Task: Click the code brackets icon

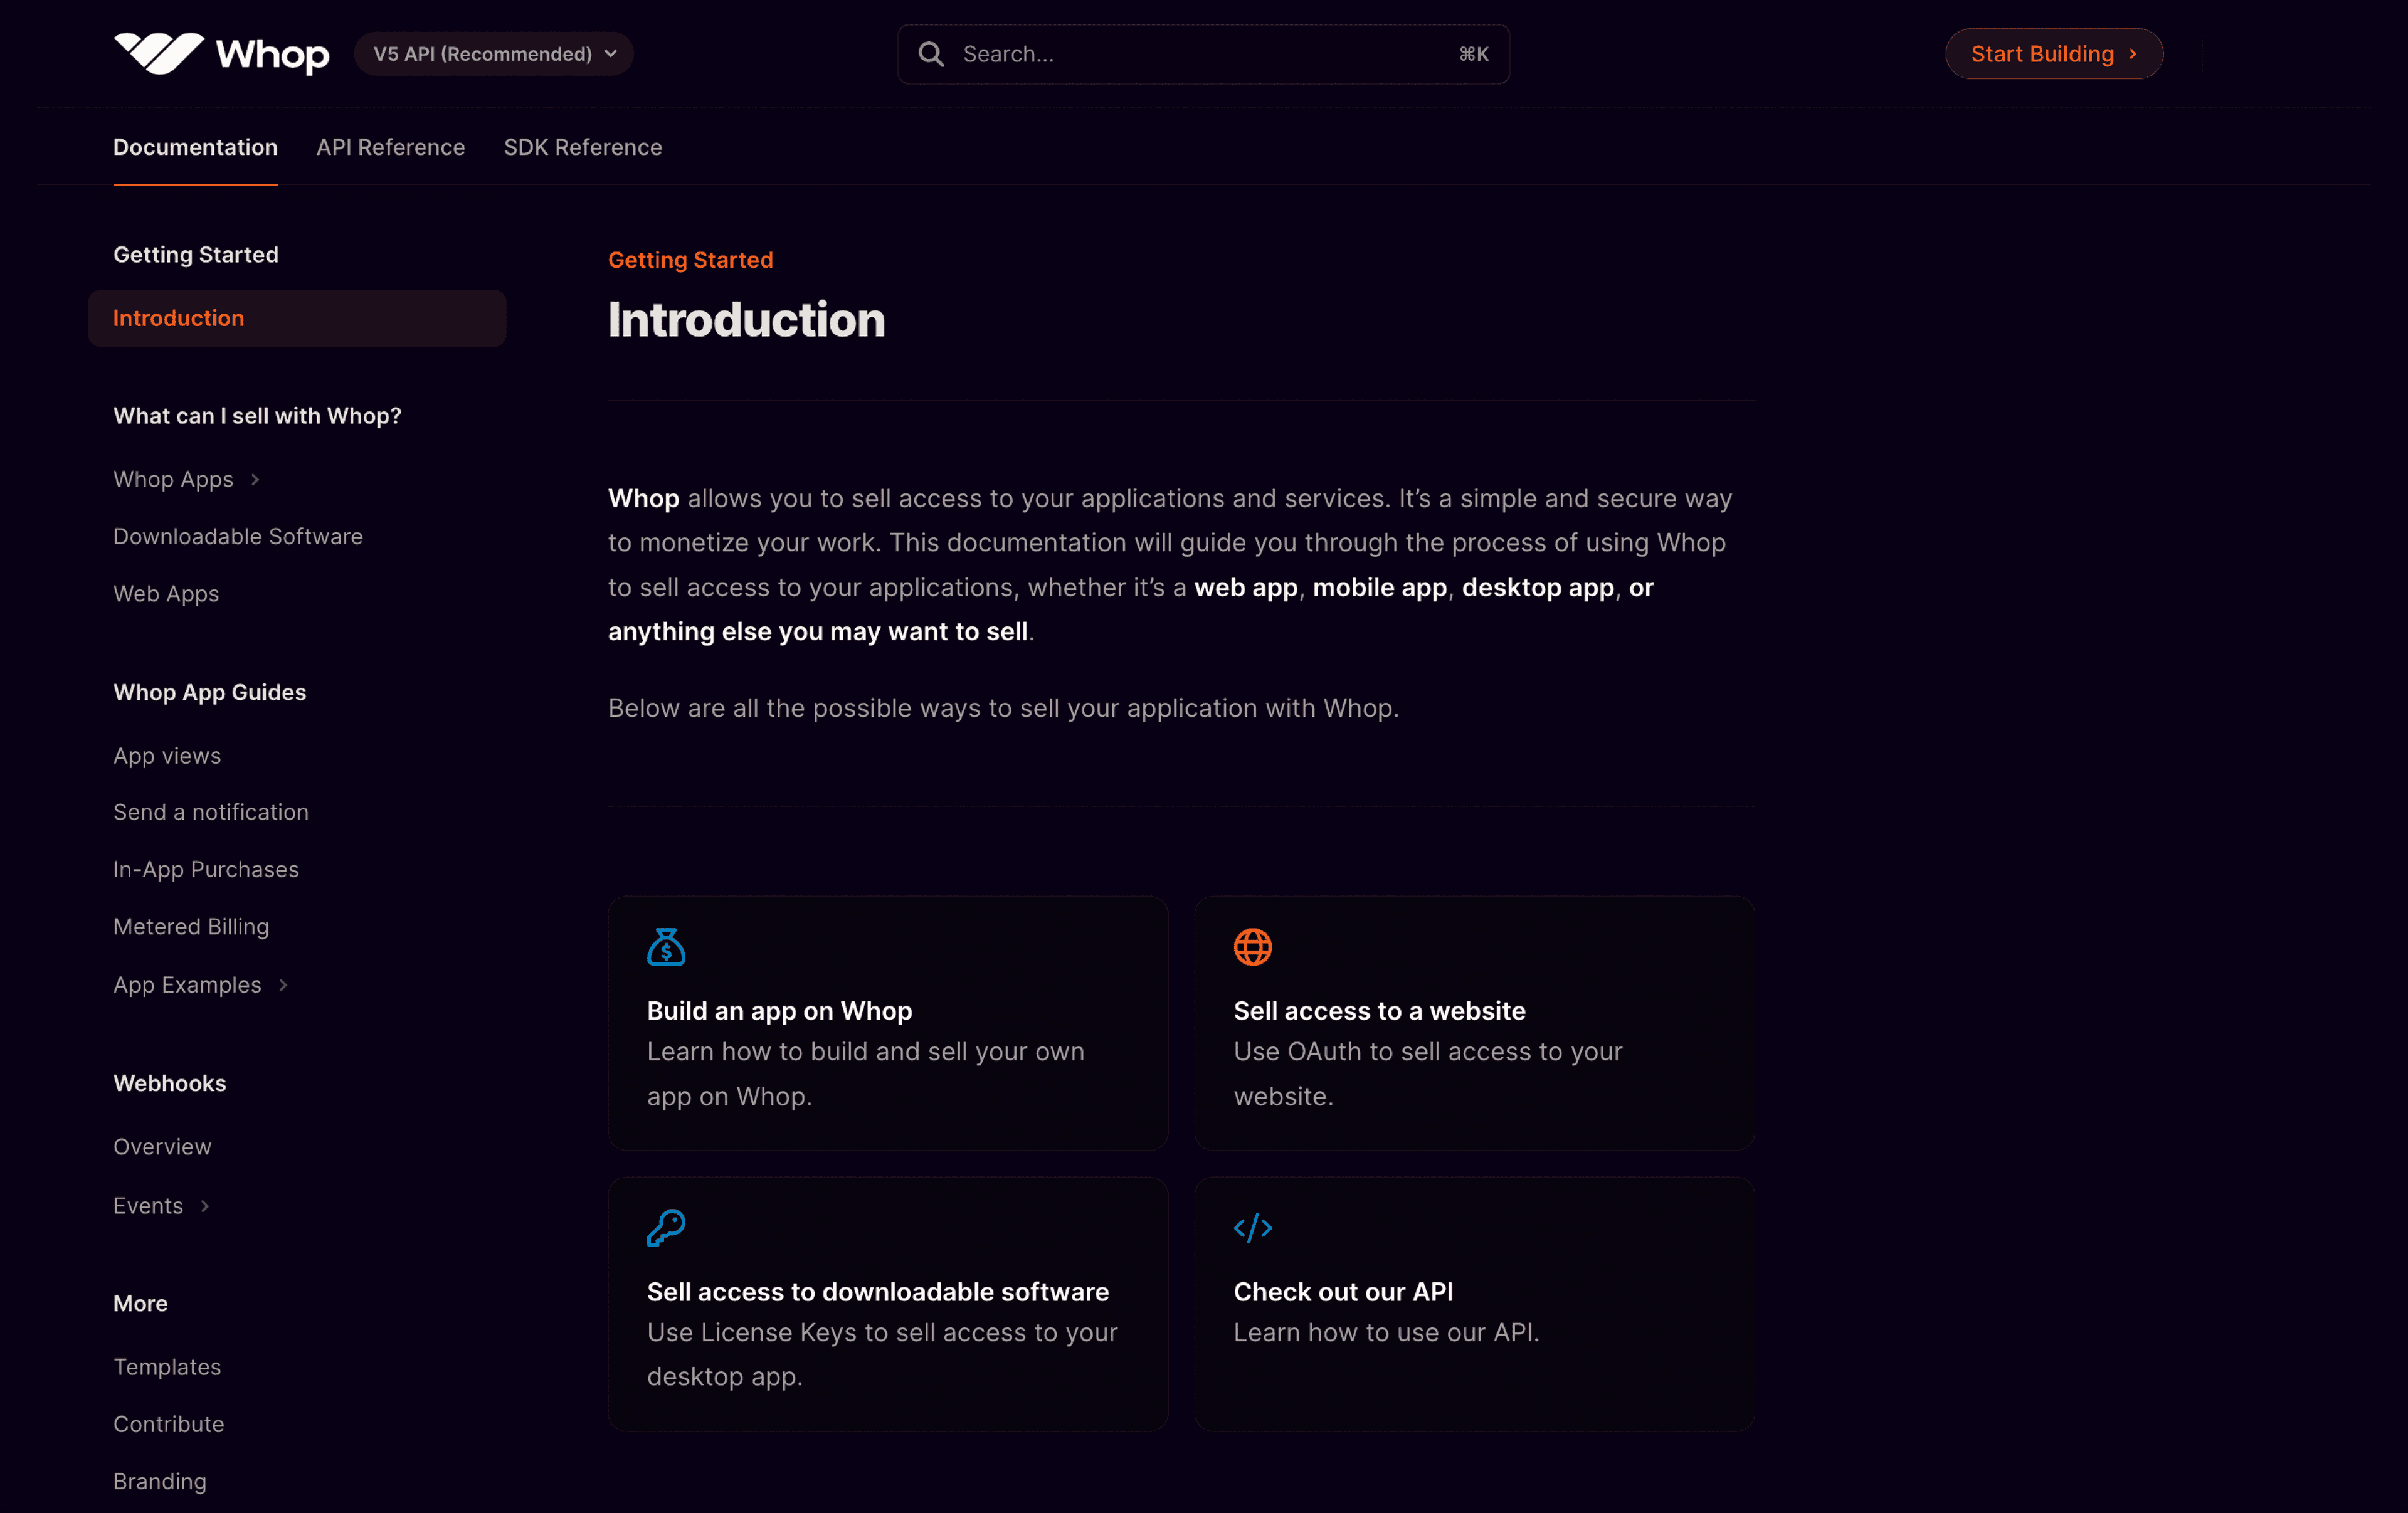Action: [1252, 1228]
